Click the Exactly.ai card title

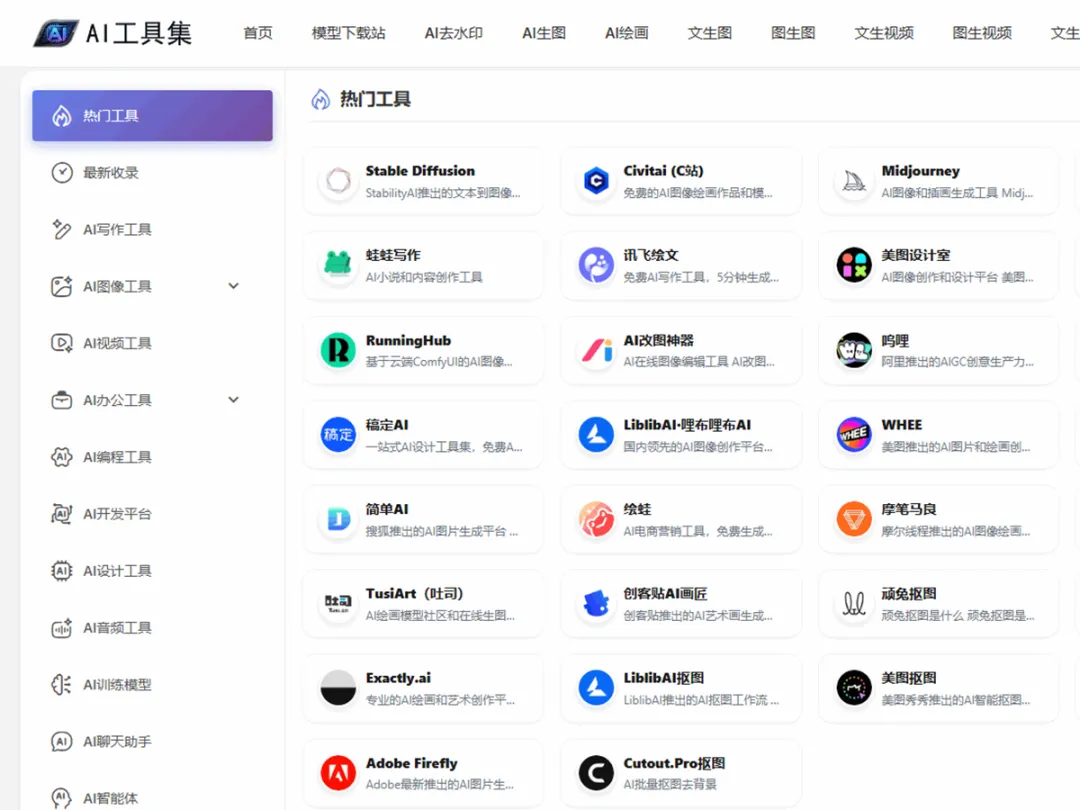coord(398,678)
